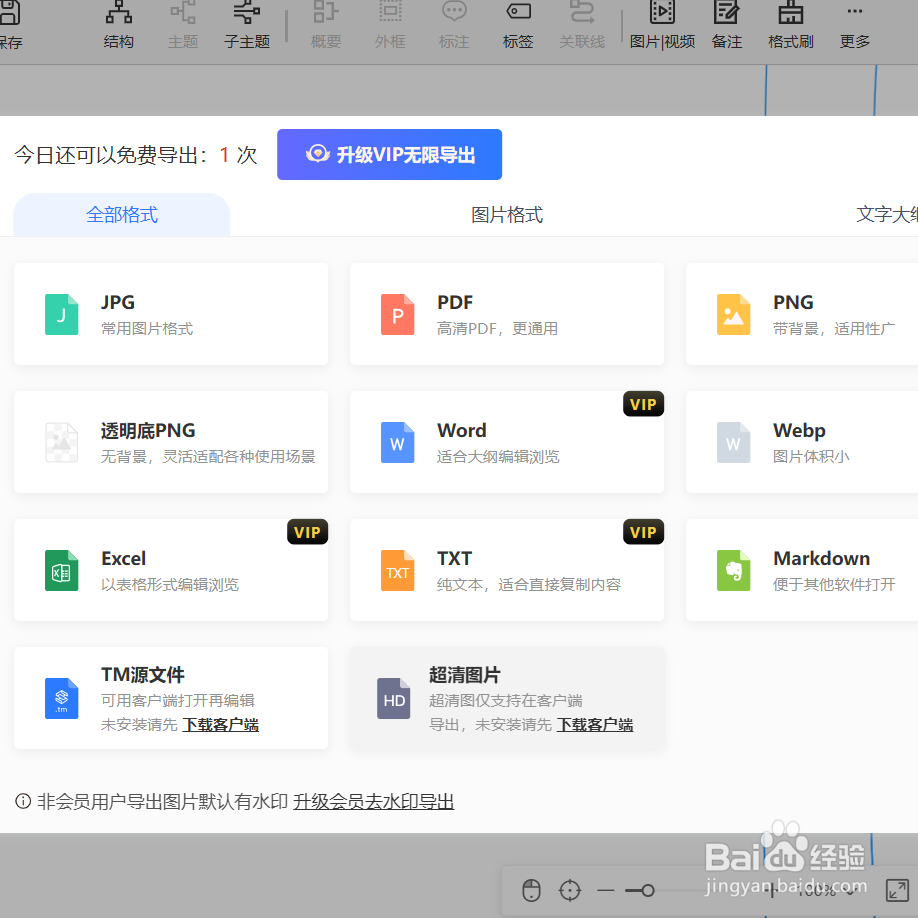Open the 备注 notes tool
This screenshot has height=918, width=918.
727,25
